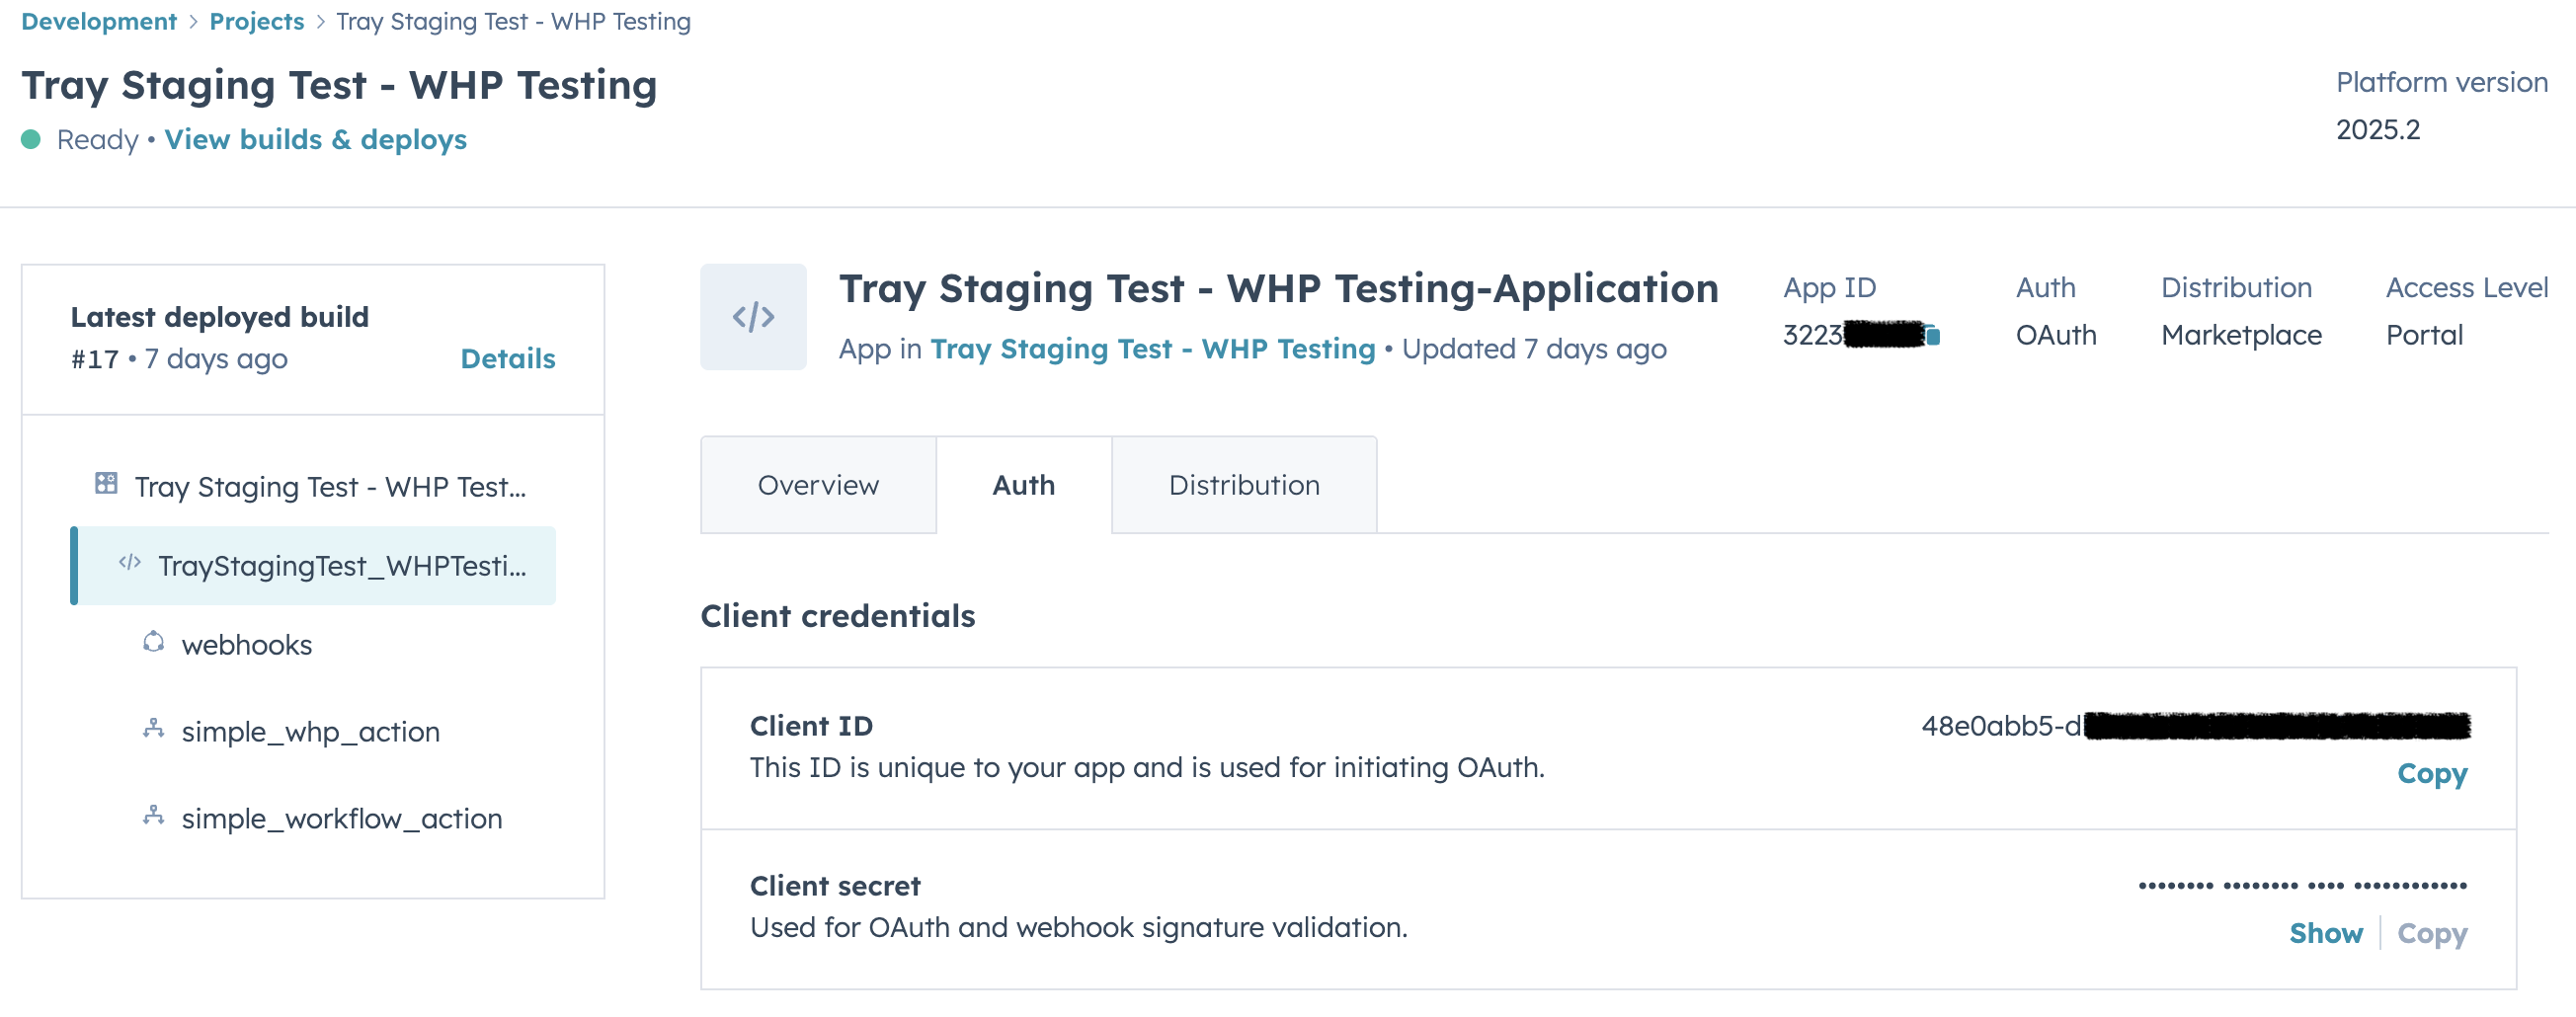Select the Auth tab
This screenshot has height=1017, width=2576.
(x=1023, y=485)
